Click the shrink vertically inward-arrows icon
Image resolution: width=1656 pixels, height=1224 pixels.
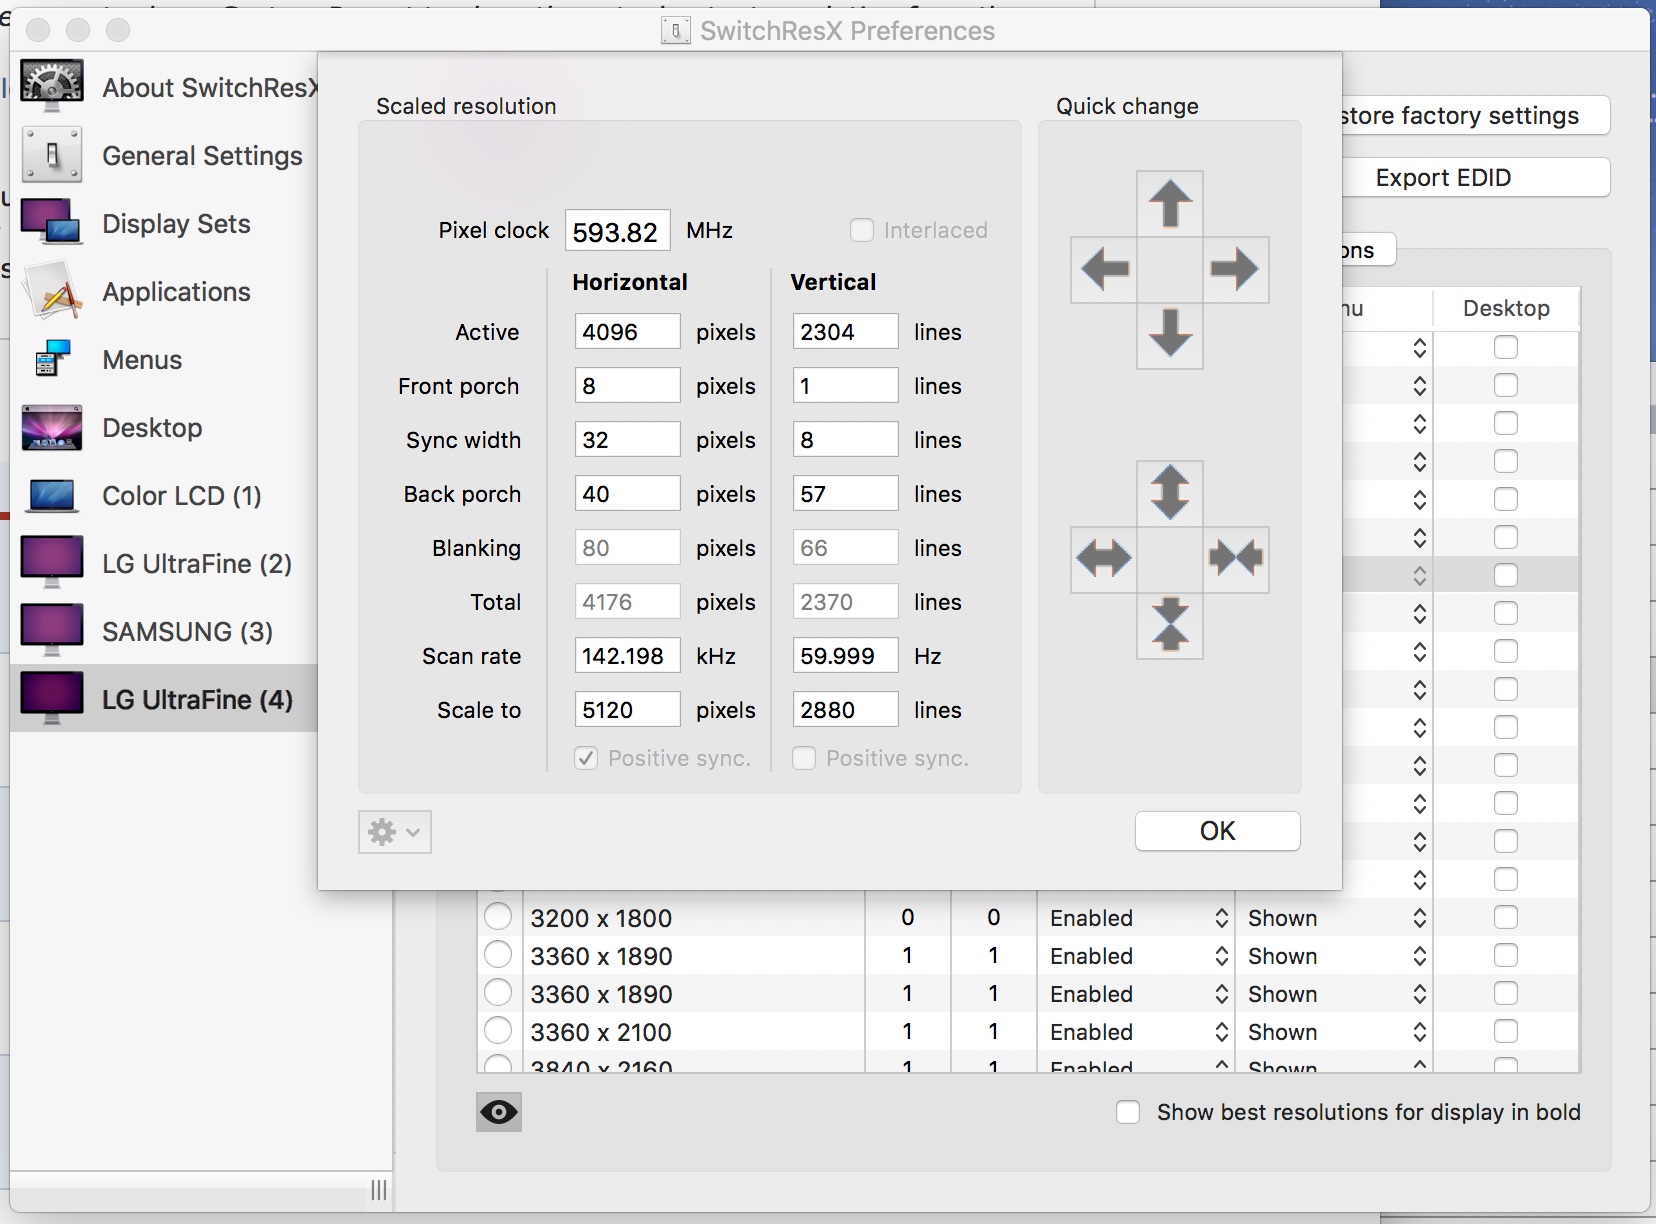1170,625
